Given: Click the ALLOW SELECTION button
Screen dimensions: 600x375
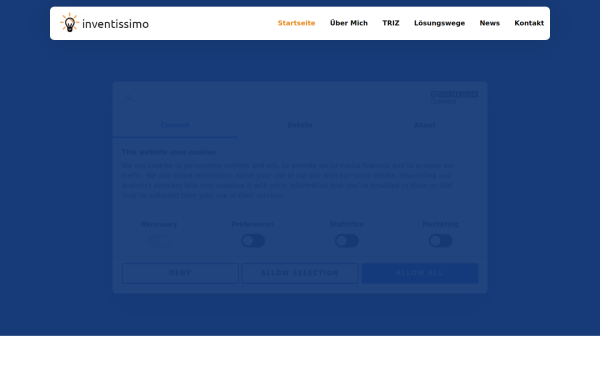Looking at the screenshot, I should coord(300,273).
